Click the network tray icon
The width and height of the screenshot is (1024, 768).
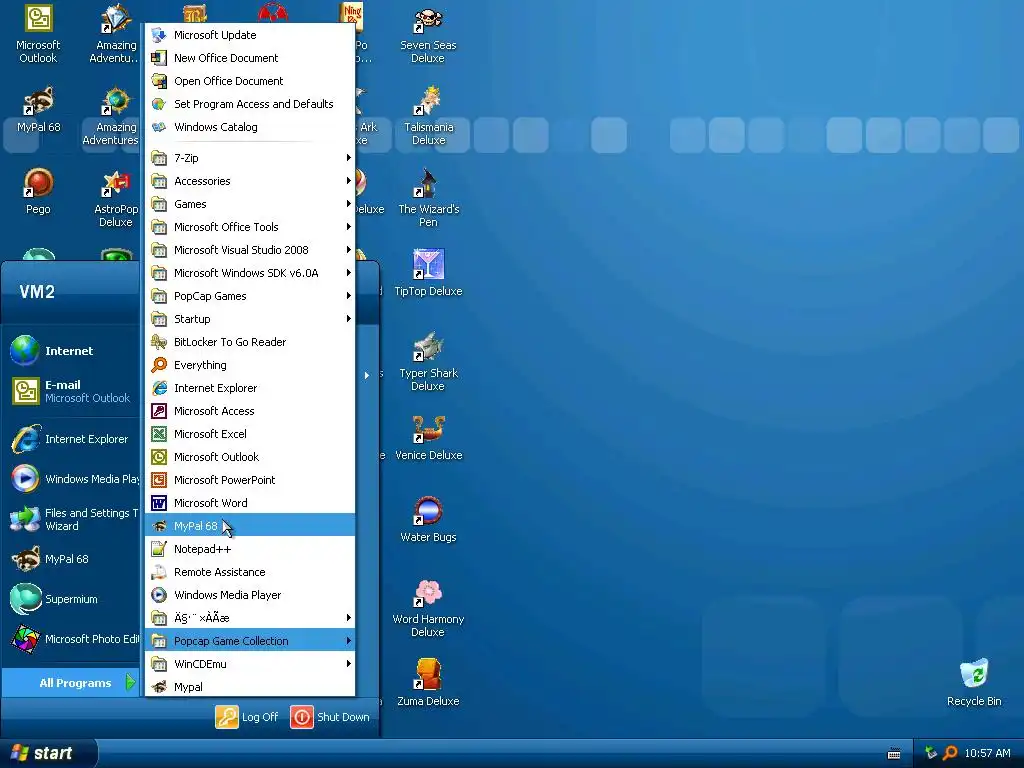[x=931, y=753]
